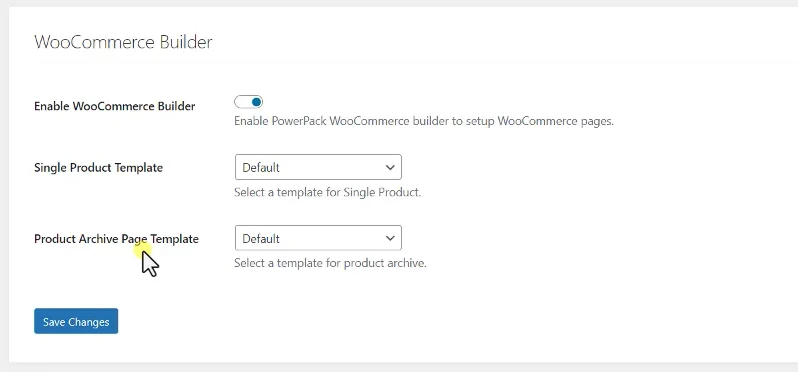This screenshot has height=372, width=798.
Task: Toggle the Enable WooCommerce Builder switch
Action: click(x=248, y=102)
